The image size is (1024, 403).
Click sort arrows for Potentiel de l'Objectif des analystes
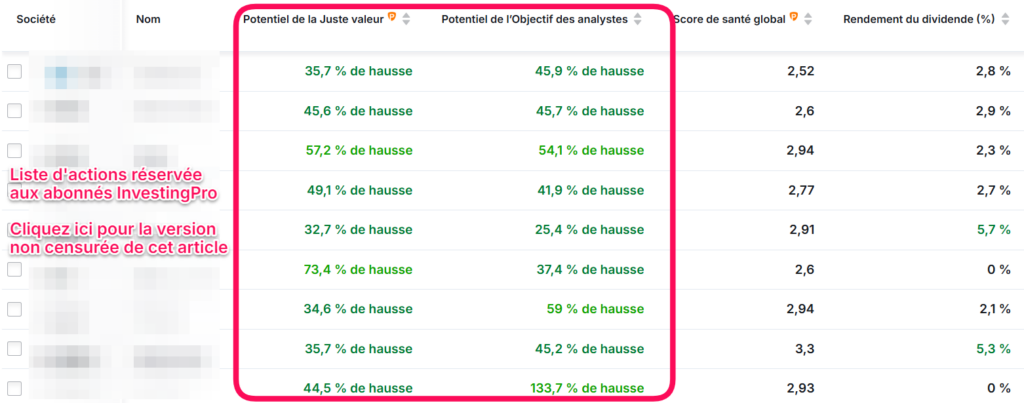pos(637,19)
